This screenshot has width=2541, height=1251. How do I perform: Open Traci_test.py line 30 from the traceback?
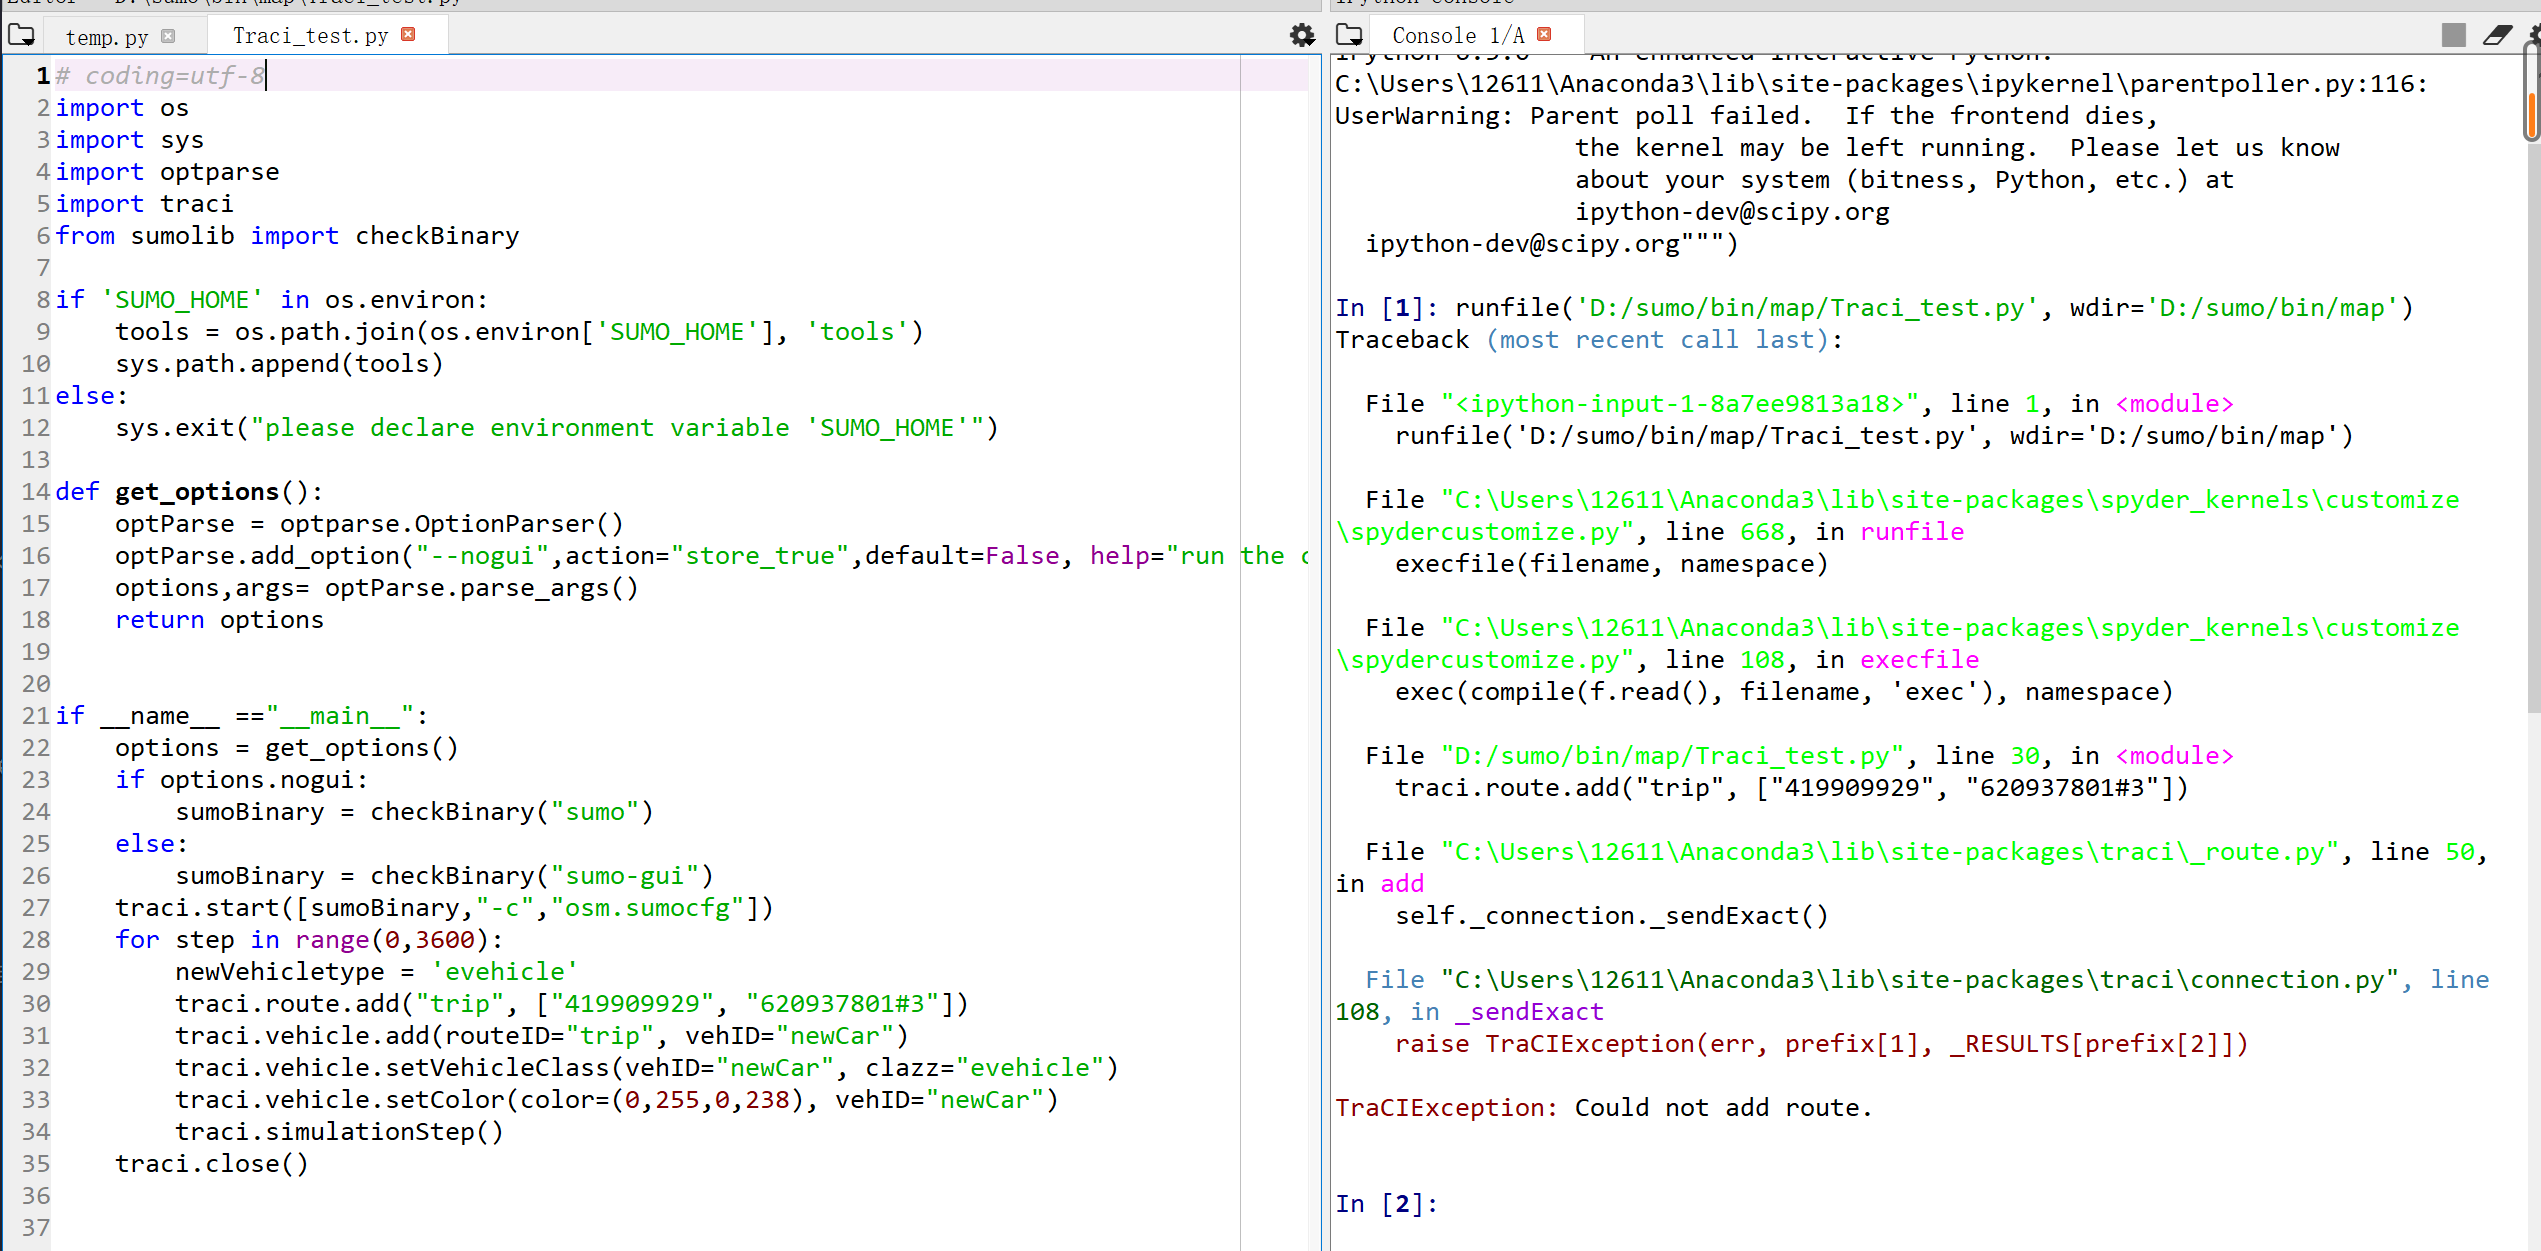click(x=1670, y=755)
